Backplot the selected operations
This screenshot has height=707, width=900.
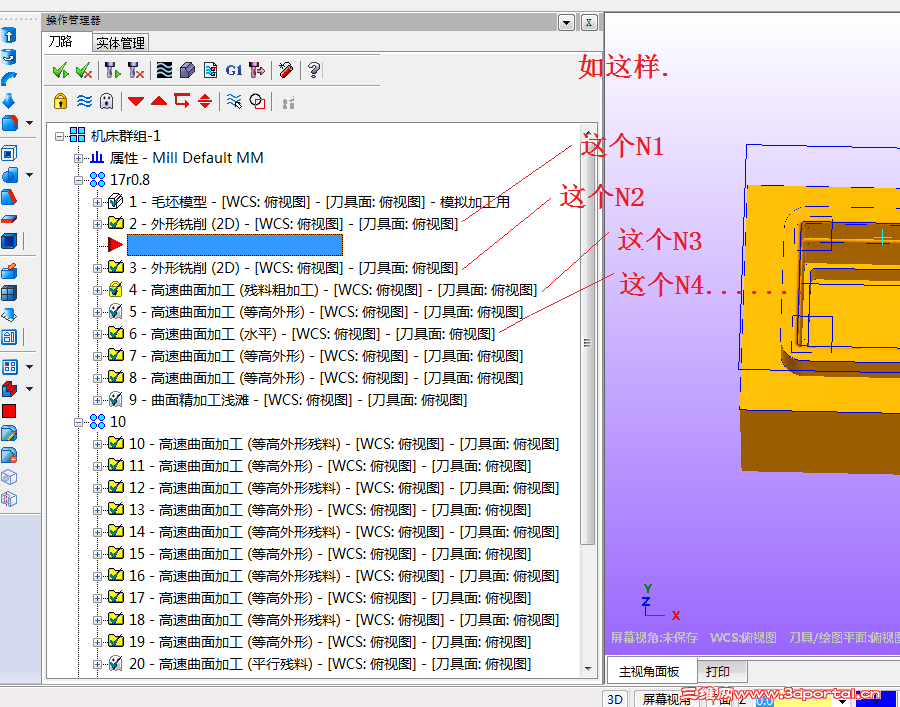pos(164,71)
